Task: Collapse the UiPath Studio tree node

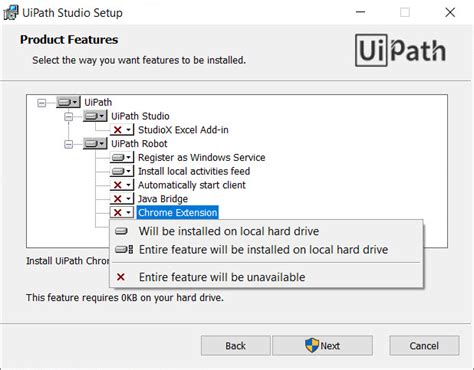Action: (x=68, y=116)
